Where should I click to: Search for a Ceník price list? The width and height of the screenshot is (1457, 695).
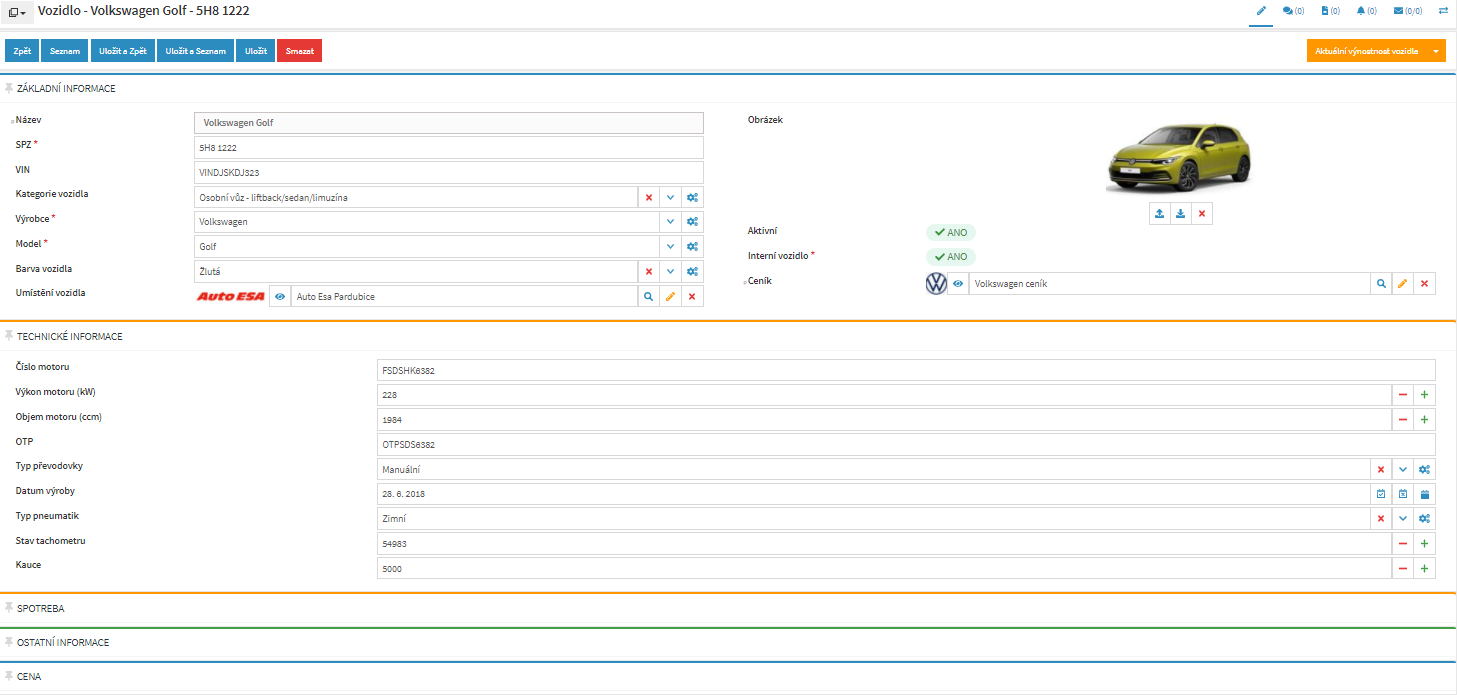1381,284
